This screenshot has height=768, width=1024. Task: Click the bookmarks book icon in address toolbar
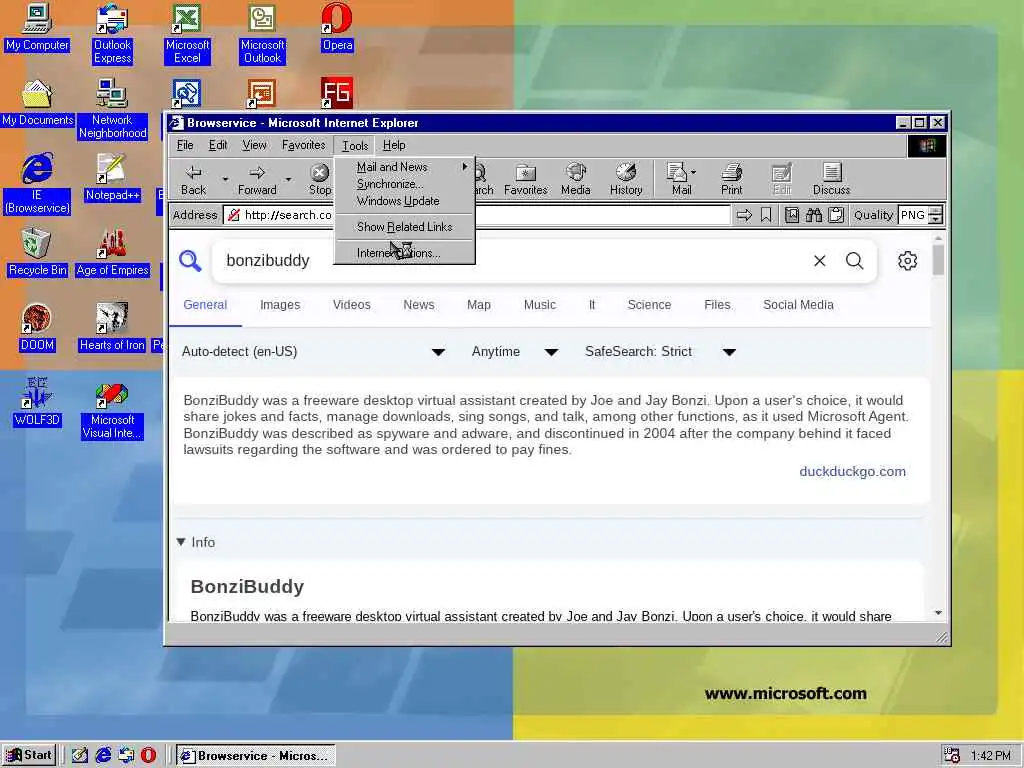[x=792, y=215]
